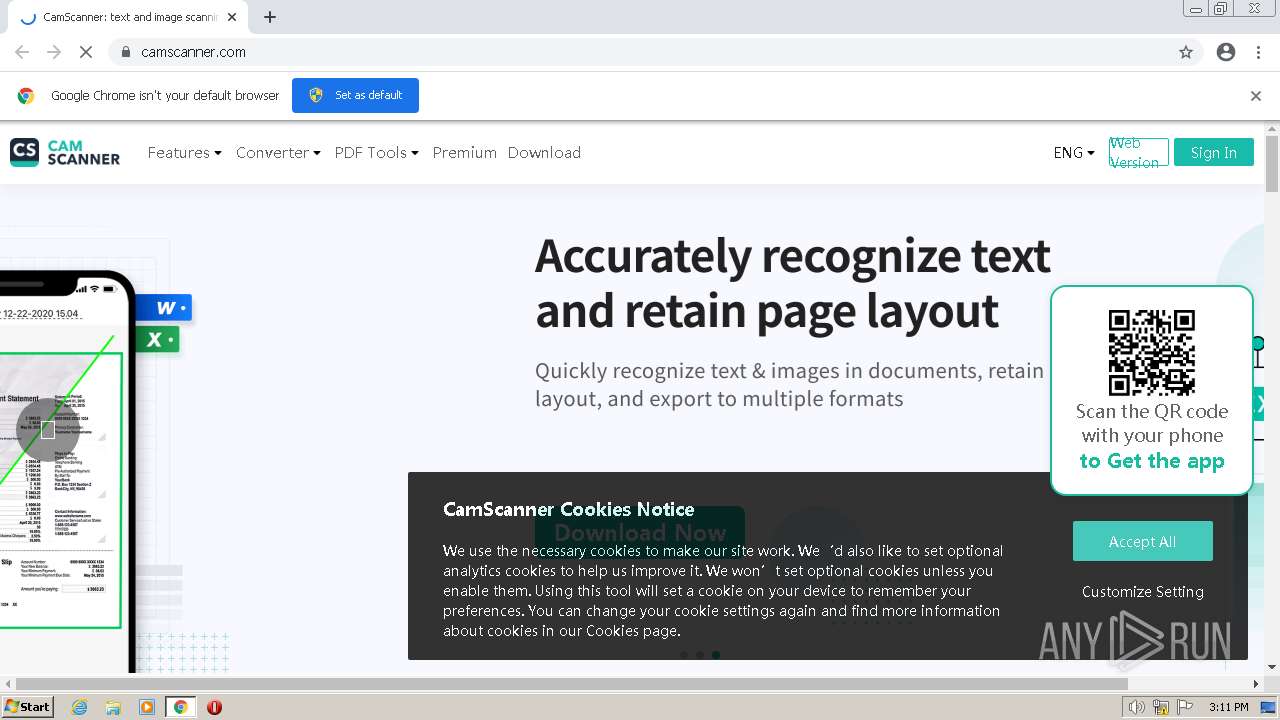Open the Chrome three-dot menu
This screenshot has width=1280, height=720.
(1258, 52)
